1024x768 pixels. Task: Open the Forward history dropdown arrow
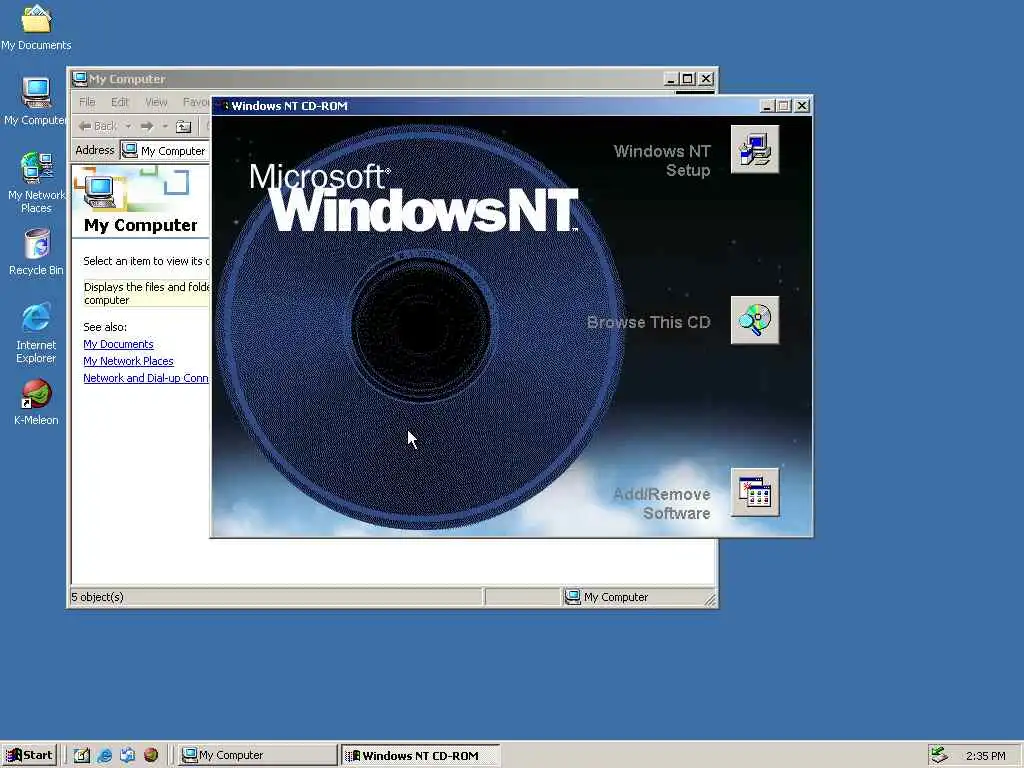tap(165, 126)
